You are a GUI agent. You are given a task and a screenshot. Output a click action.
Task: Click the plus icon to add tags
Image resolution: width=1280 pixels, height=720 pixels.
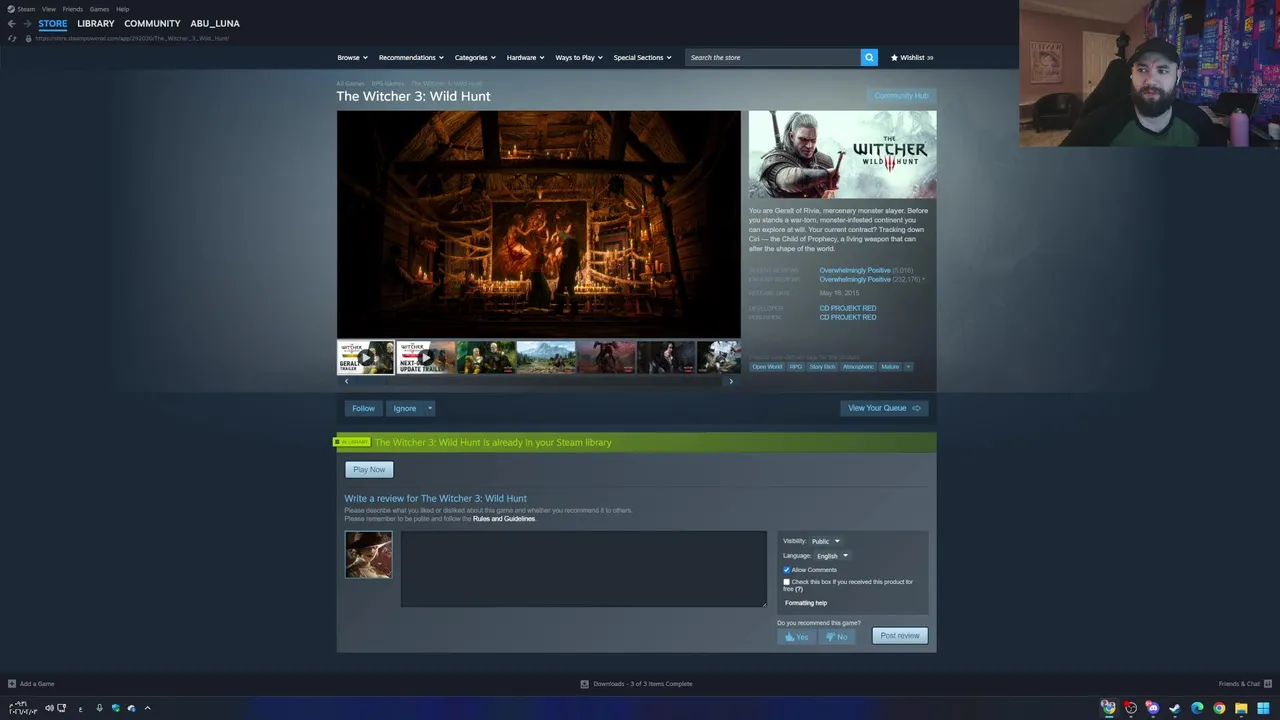(x=908, y=367)
